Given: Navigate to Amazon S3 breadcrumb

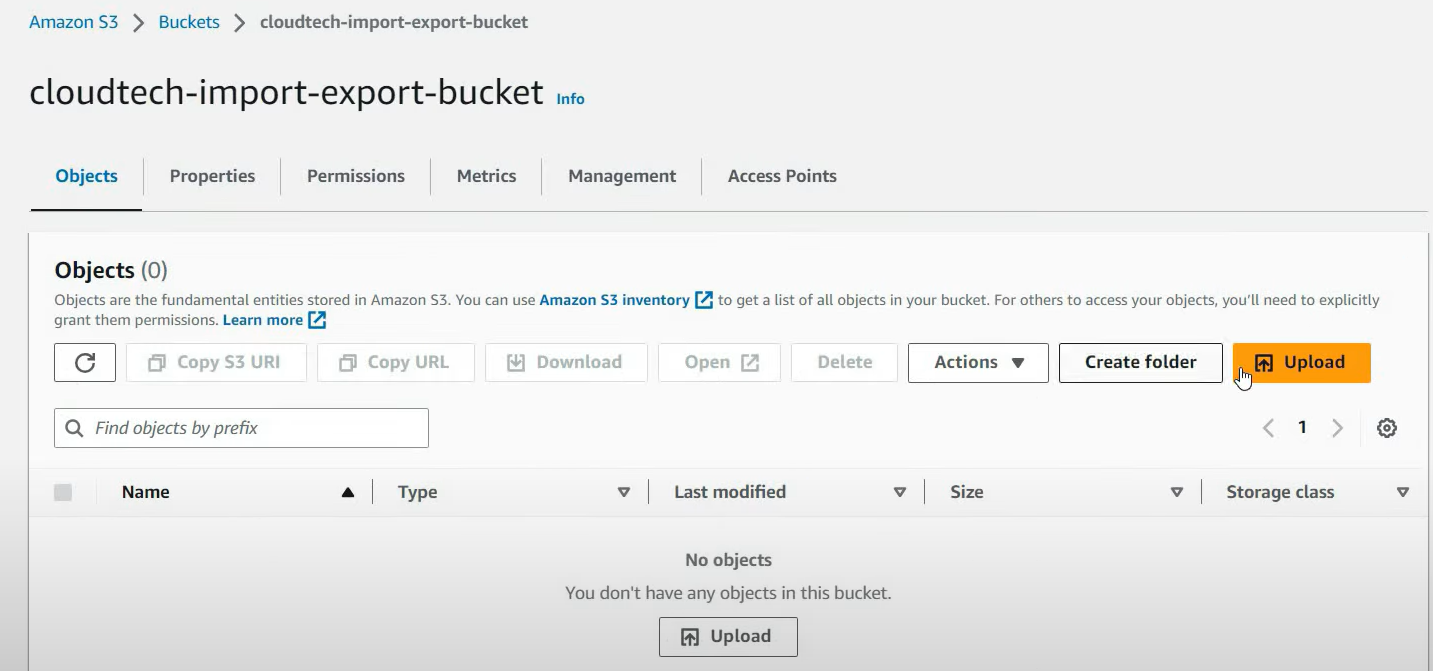Looking at the screenshot, I should (x=74, y=22).
